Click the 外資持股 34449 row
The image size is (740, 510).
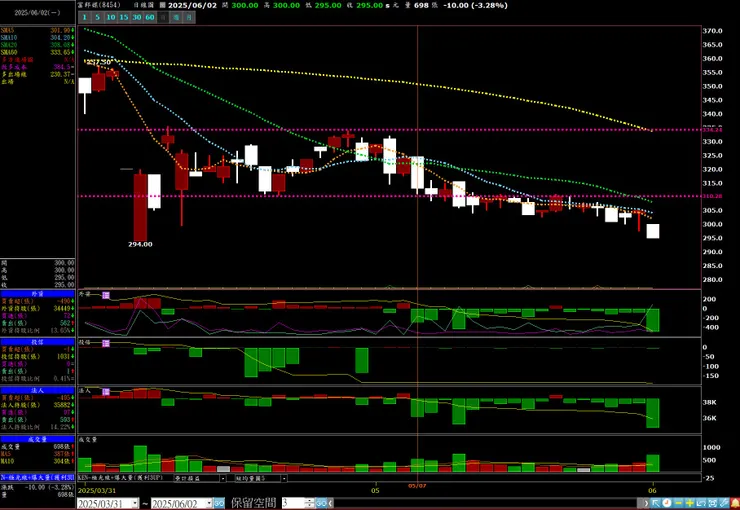point(37,309)
